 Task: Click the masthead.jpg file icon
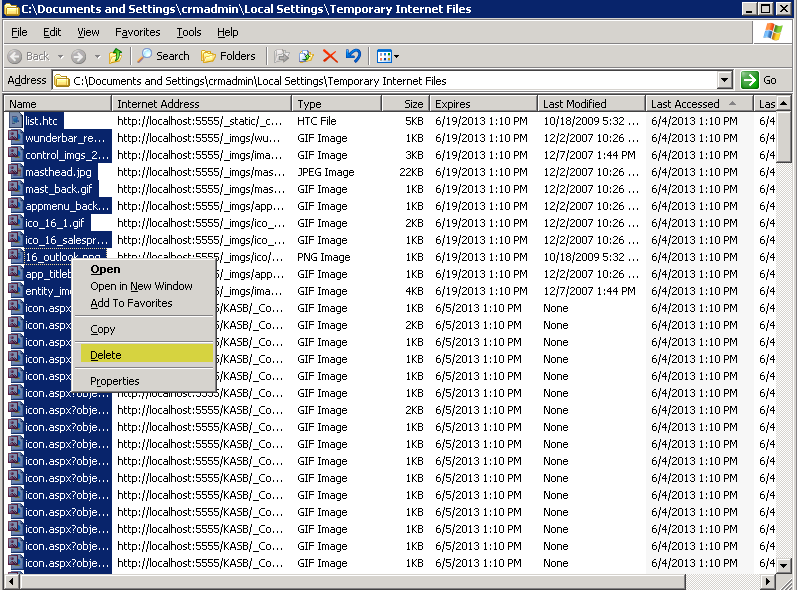pyautogui.click(x=16, y=171)
